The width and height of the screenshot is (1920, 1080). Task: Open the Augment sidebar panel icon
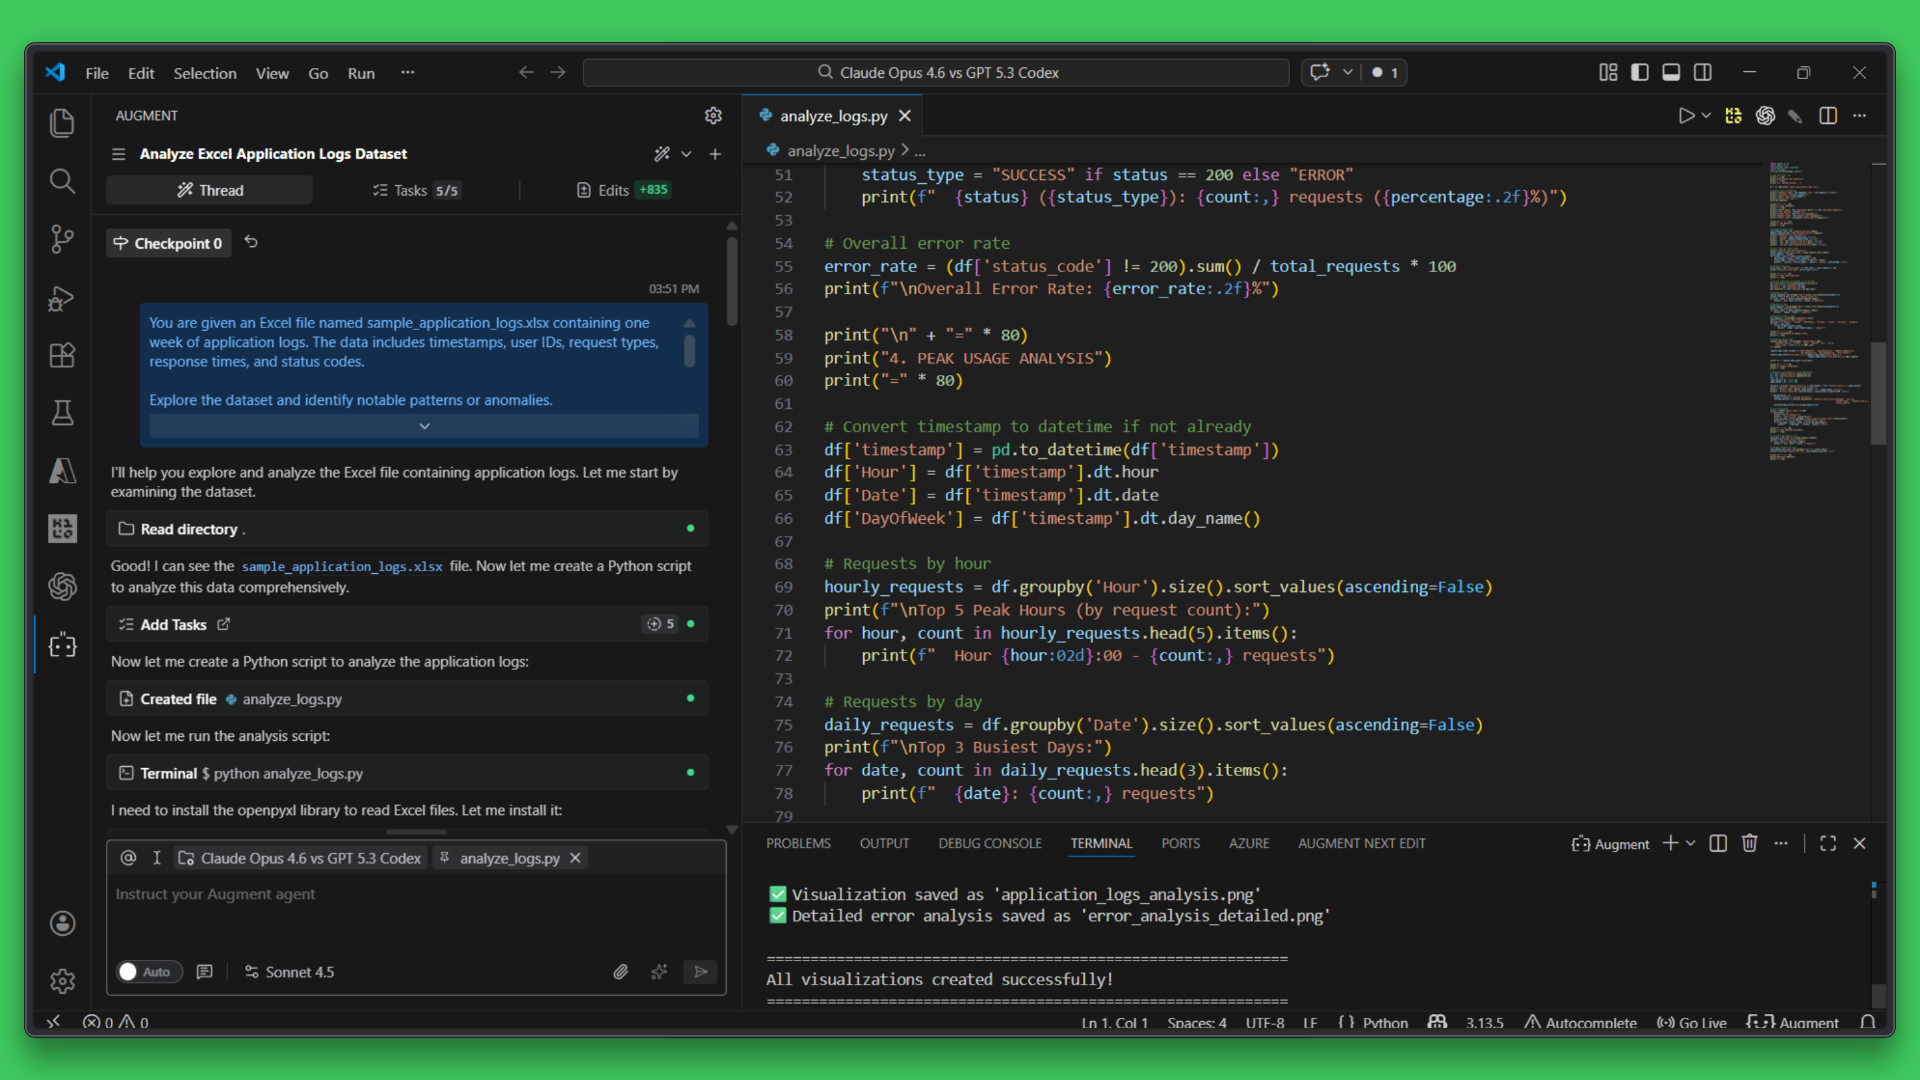tap(62, 645)
